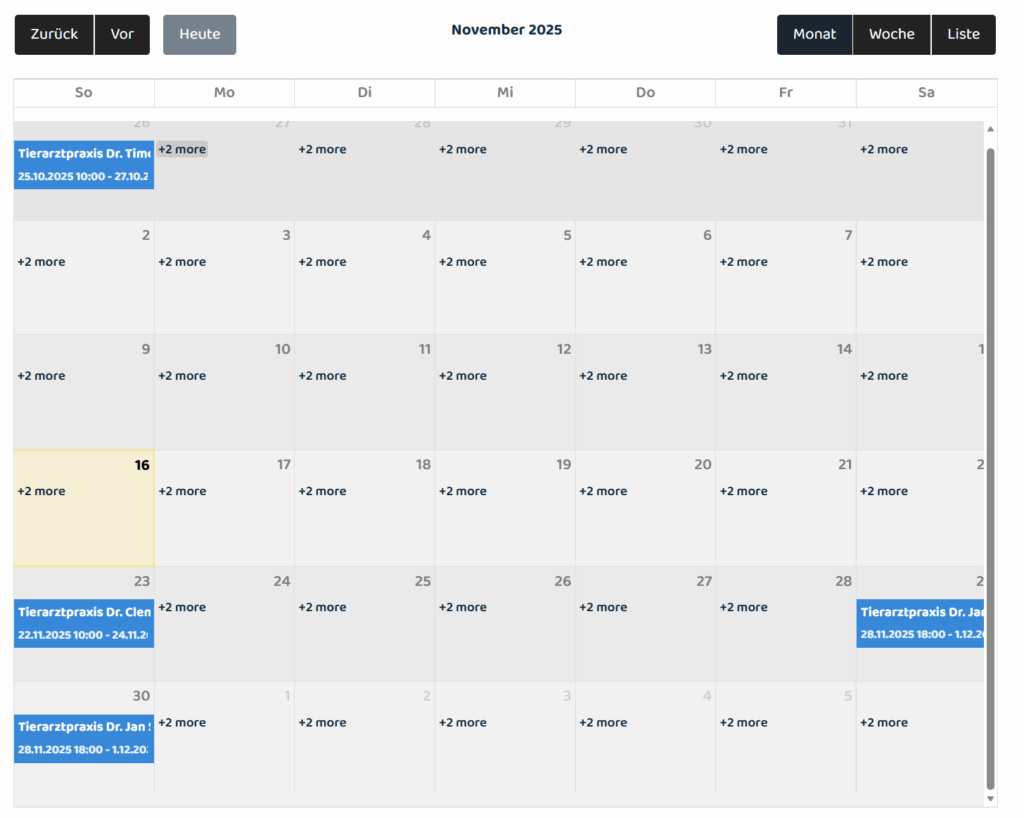Click the vertical scrollbar thumb
1024x818 pixels.
[x=990, y=460]
